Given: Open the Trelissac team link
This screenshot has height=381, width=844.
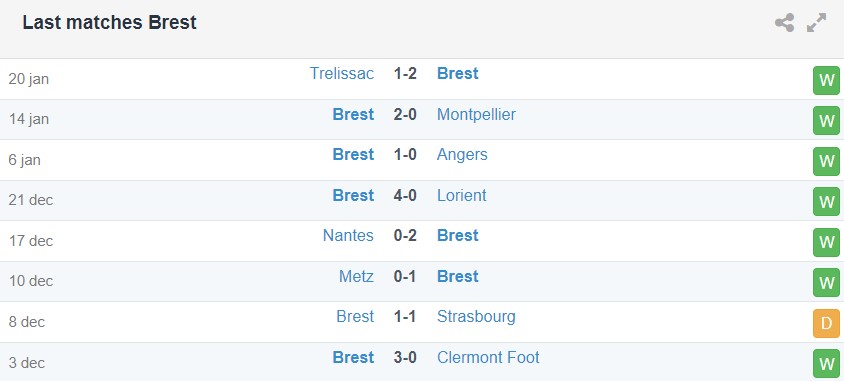Looking at the screenshot, I should click(x=342, y=73).
